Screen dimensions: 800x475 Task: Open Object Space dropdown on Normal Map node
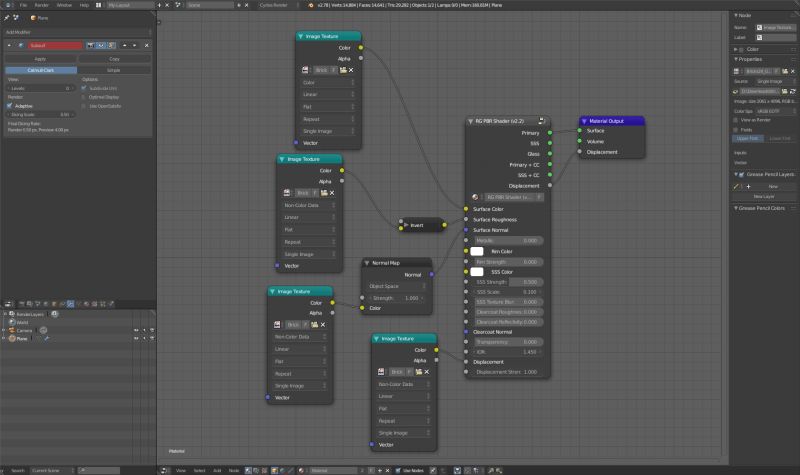point(396,286)
